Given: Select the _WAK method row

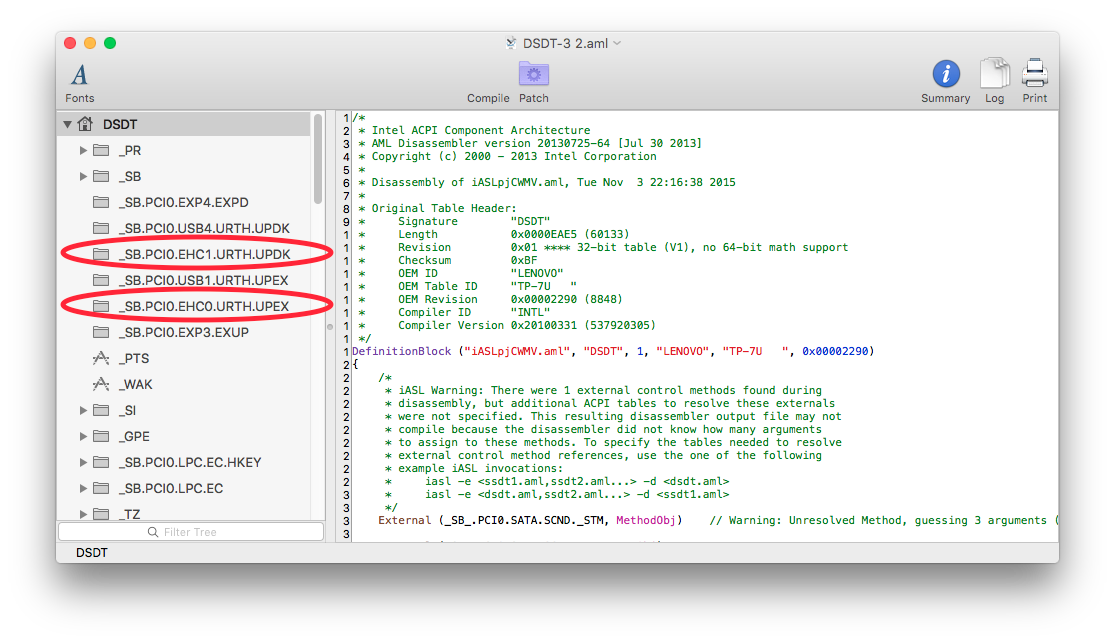Looking at the screenshot, I should tap(183, 384).
